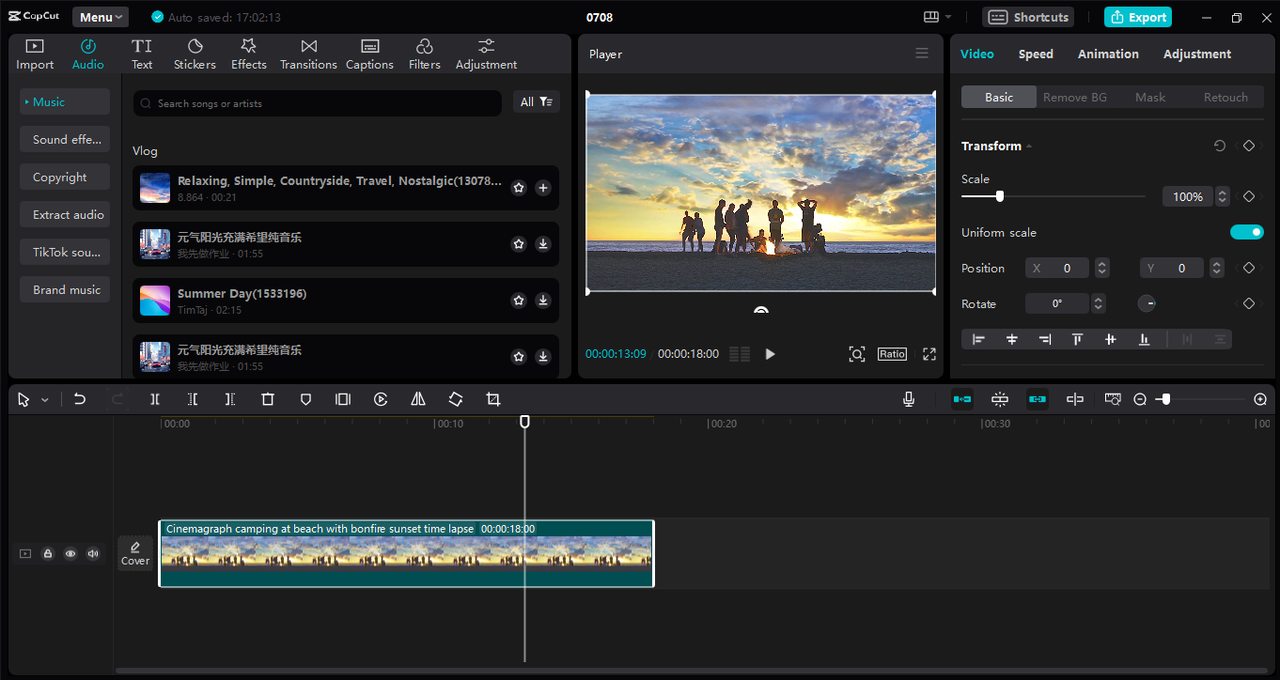The width and height of the screenshot is (1280, 680).
Task: Turn off the Uniform scale switch
Action: click(x=1246, y=232)
